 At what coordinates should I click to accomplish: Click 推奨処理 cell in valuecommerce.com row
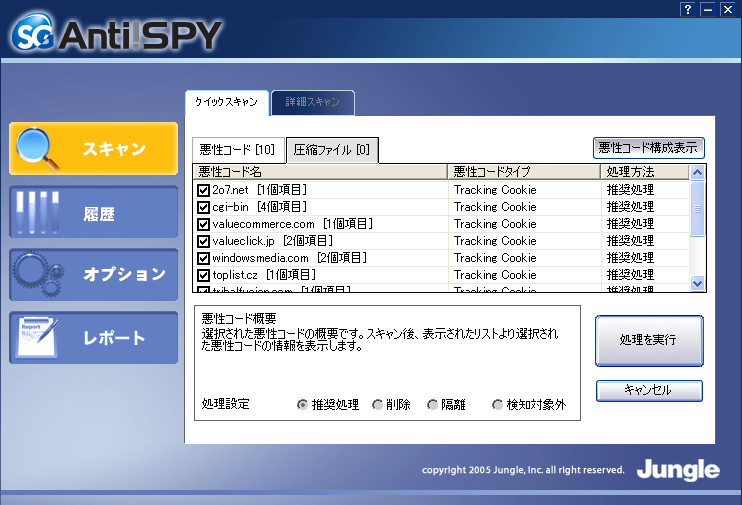click(630, 224)
